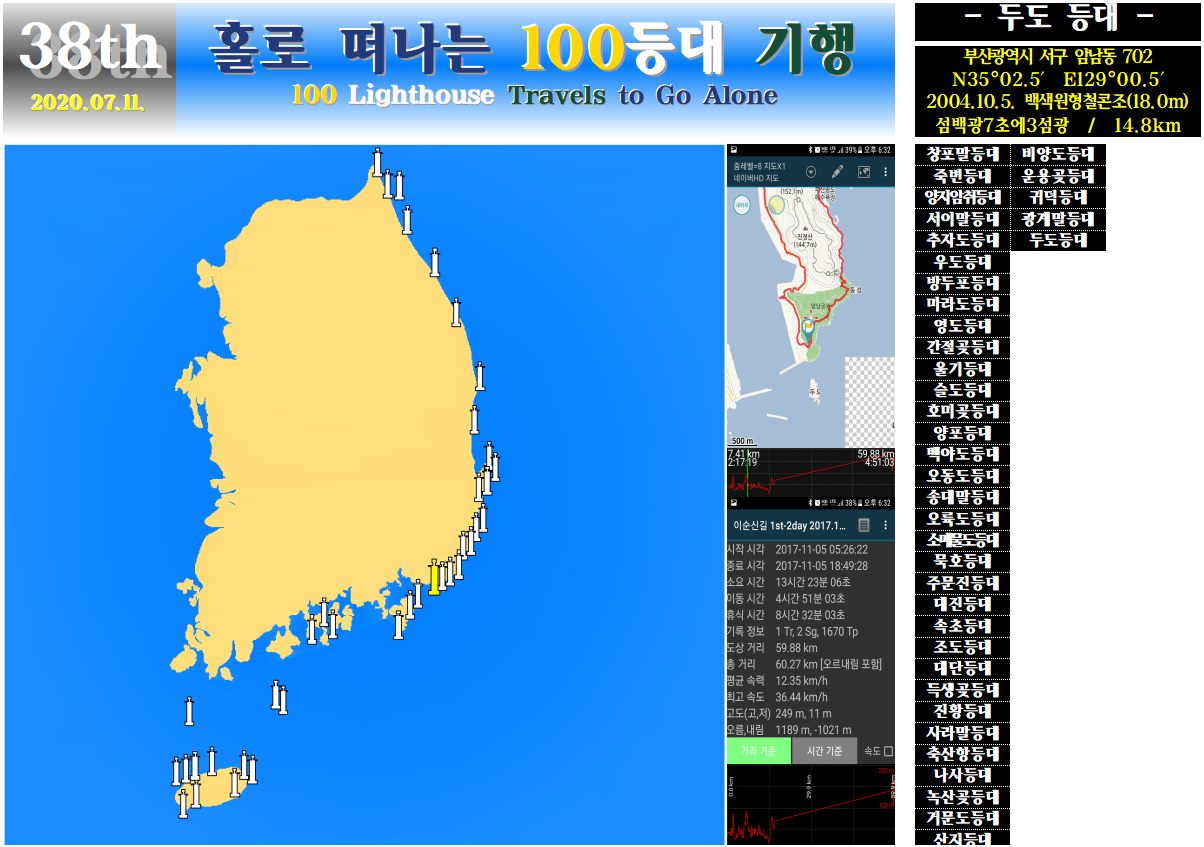Screen dimensions: 1204x847
Task: Open the 송대말등대 entry
Action: (x=962, y=497)
